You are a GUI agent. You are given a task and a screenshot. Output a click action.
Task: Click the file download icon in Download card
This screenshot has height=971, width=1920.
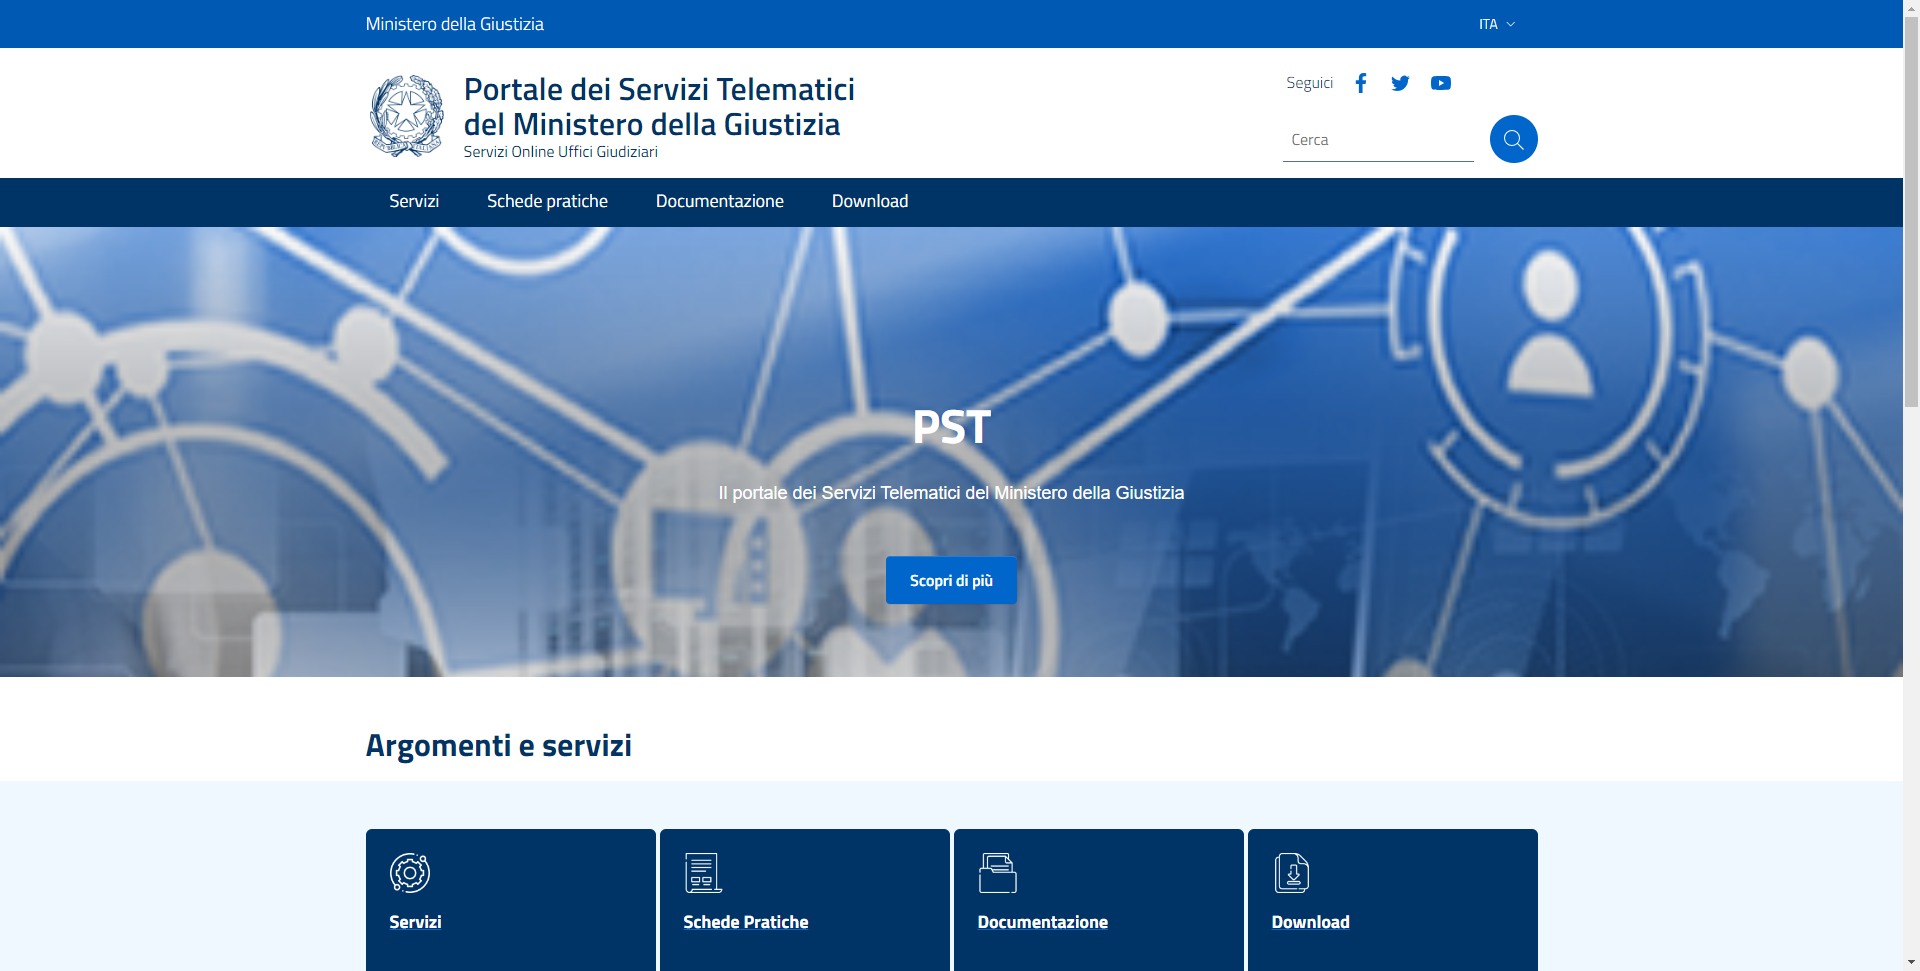1292,873
